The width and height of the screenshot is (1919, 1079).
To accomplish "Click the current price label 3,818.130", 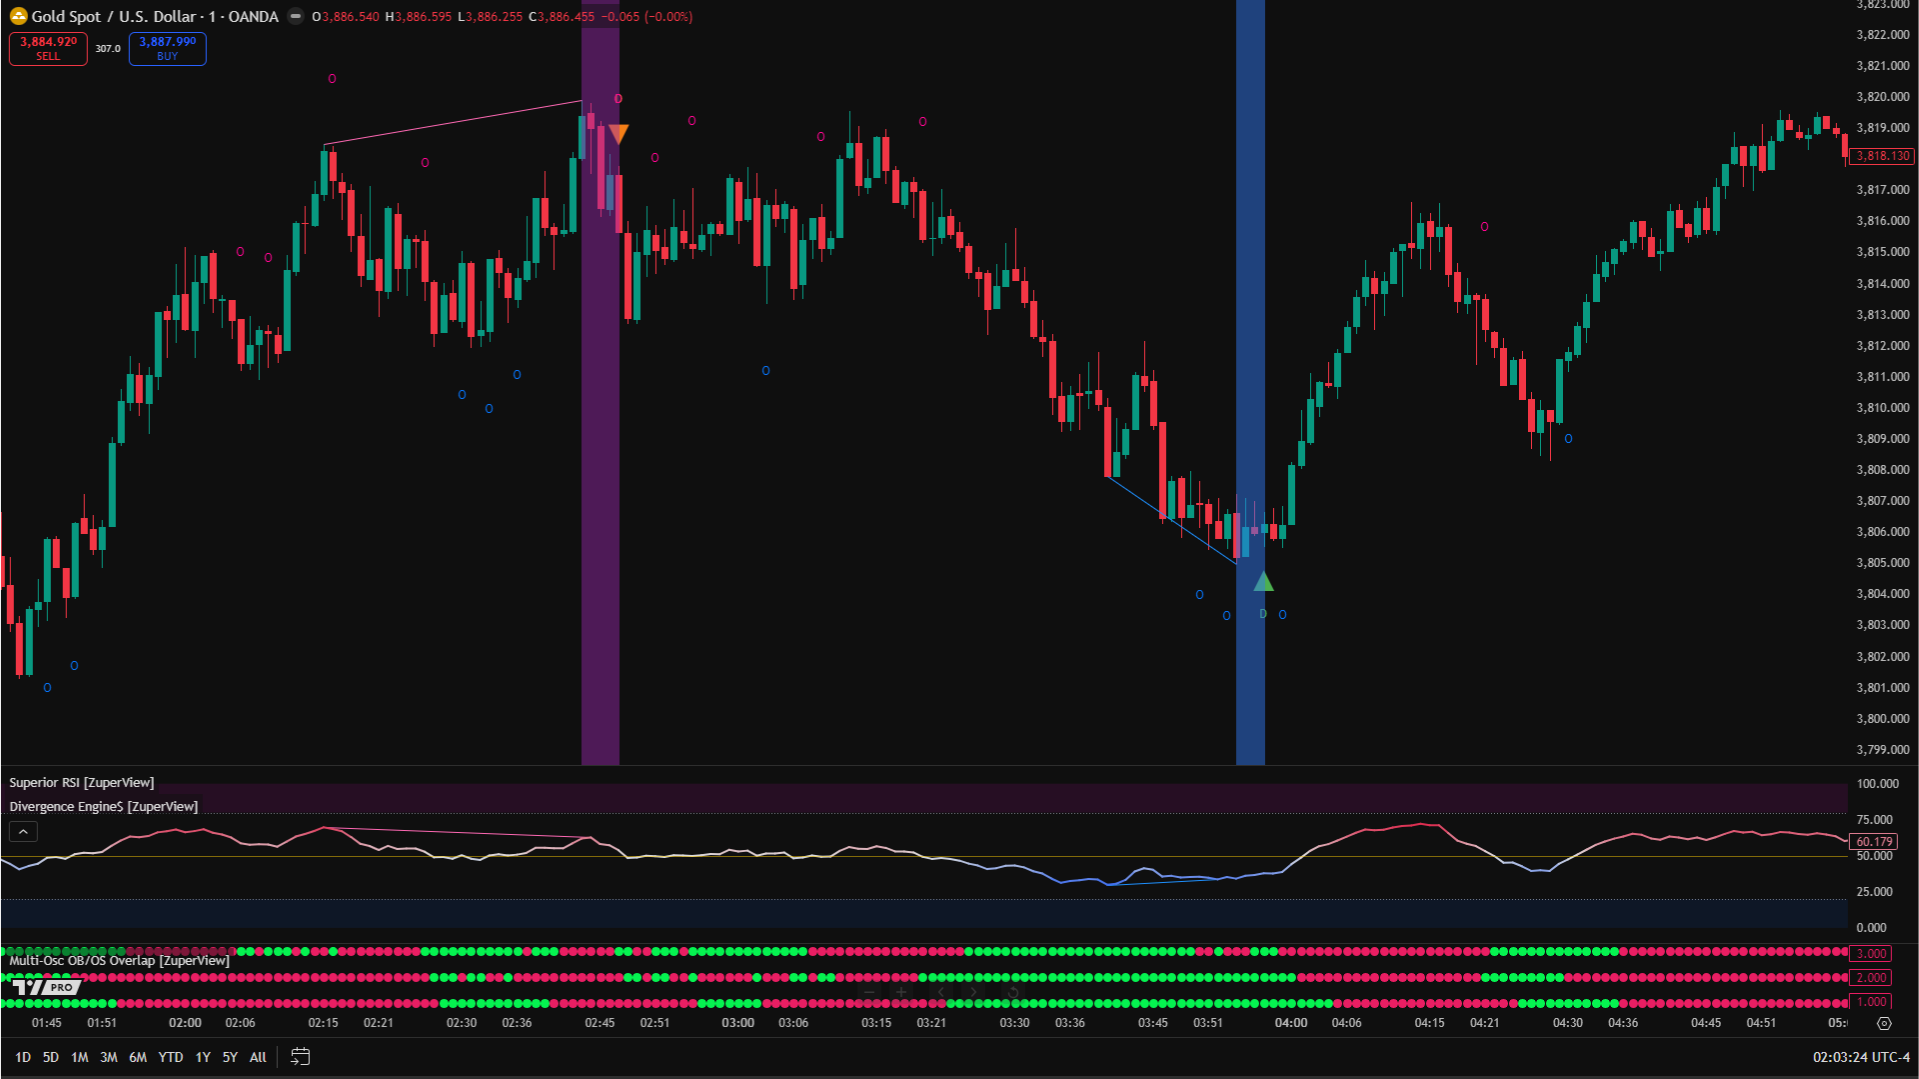I will click(1882, 156).
